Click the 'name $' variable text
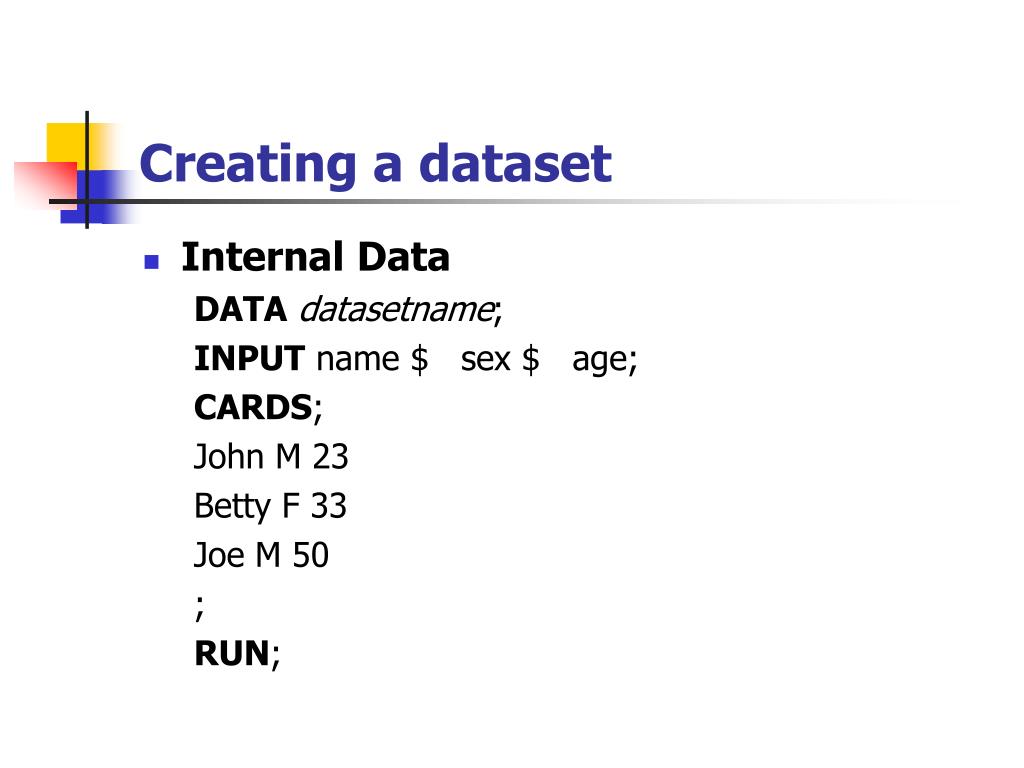The height and width of the screenshot is (768, 1024). (x=372, y=359)
